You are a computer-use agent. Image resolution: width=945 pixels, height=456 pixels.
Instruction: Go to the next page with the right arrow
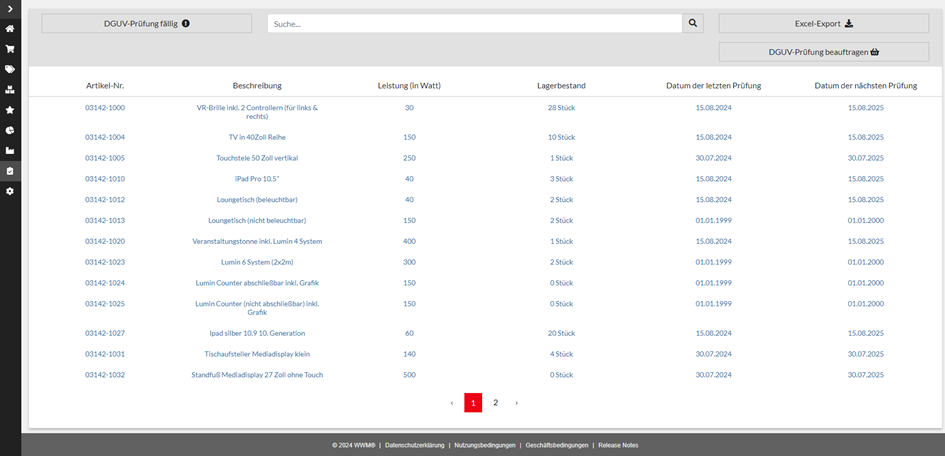click(516, 402)
